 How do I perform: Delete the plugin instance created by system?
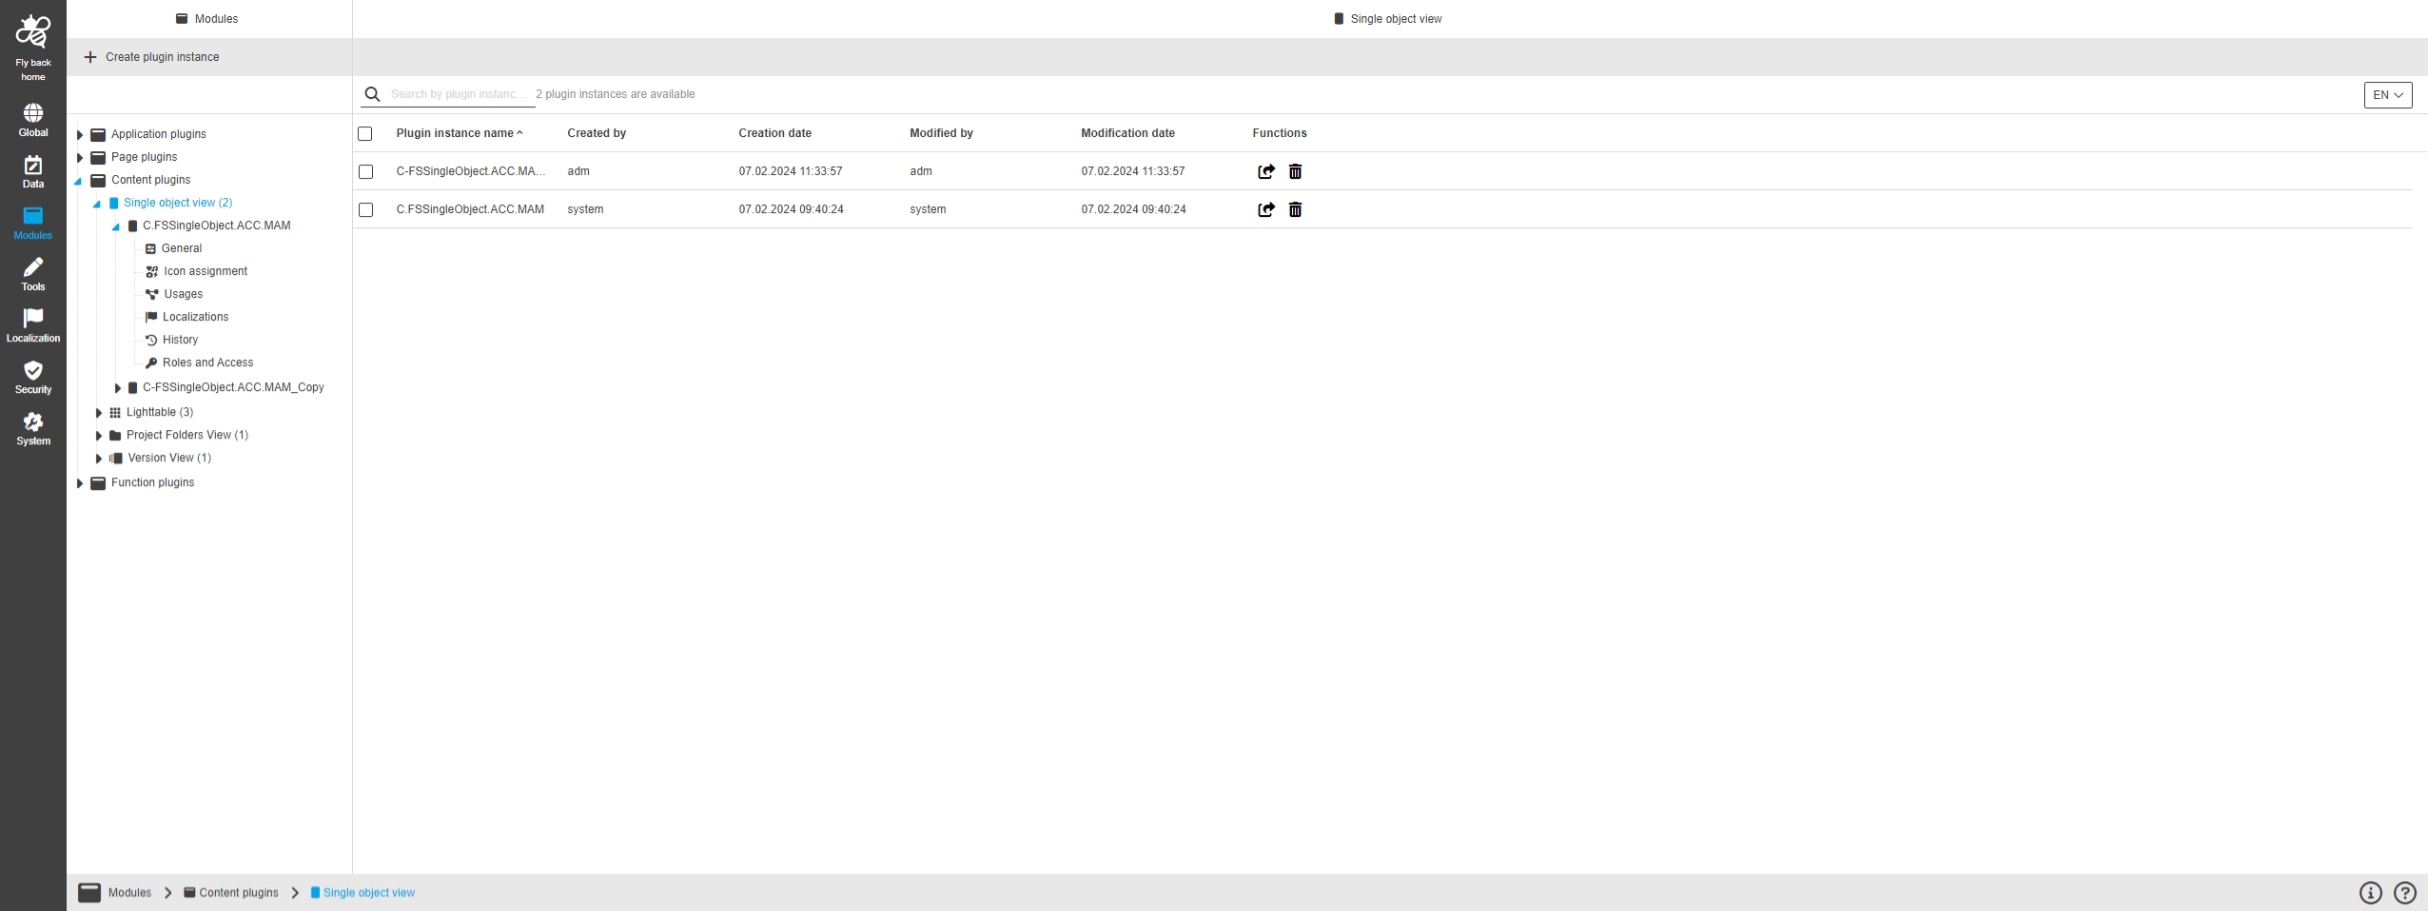tap(1295, 209)
